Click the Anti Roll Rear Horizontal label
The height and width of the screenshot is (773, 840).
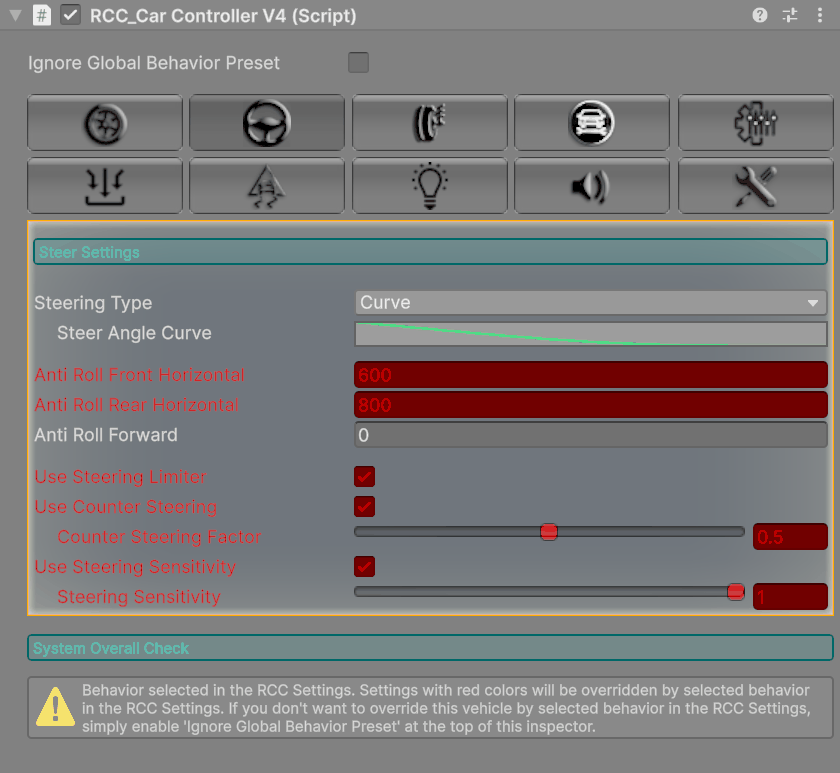pos(137,404)
